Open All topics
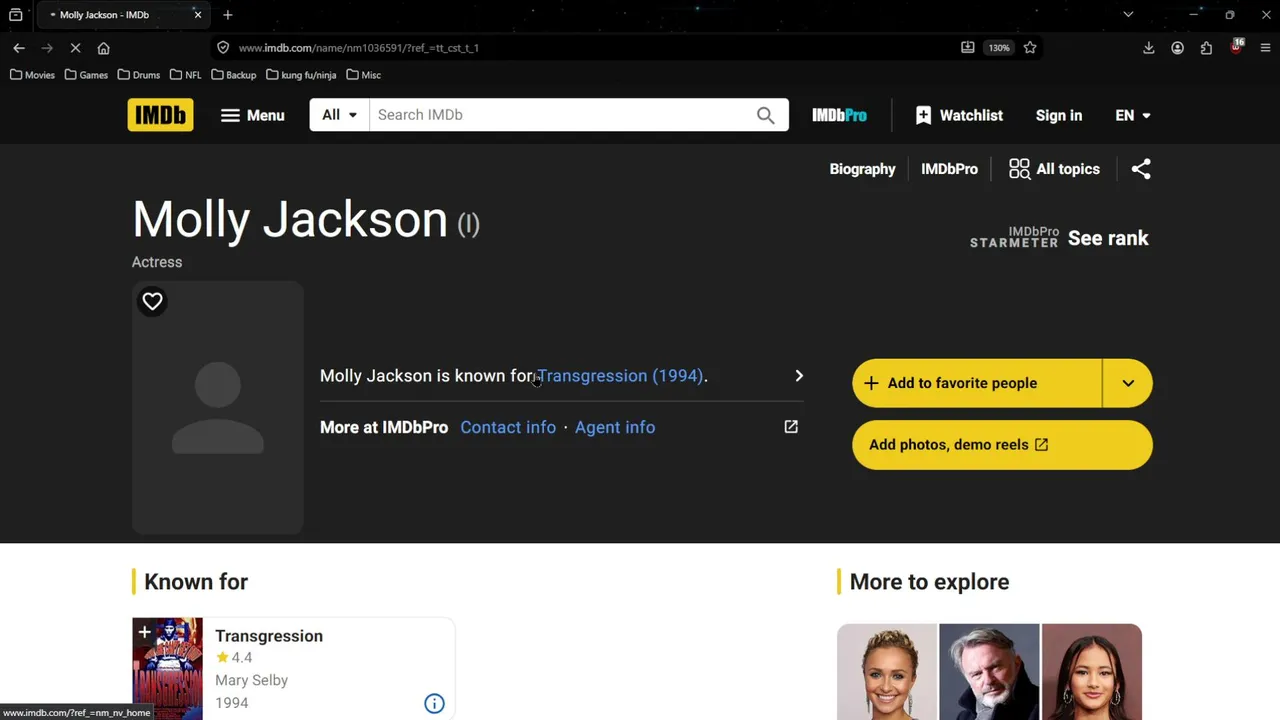The width and height of the screenshot is (1280, 720). point(1054,169)
